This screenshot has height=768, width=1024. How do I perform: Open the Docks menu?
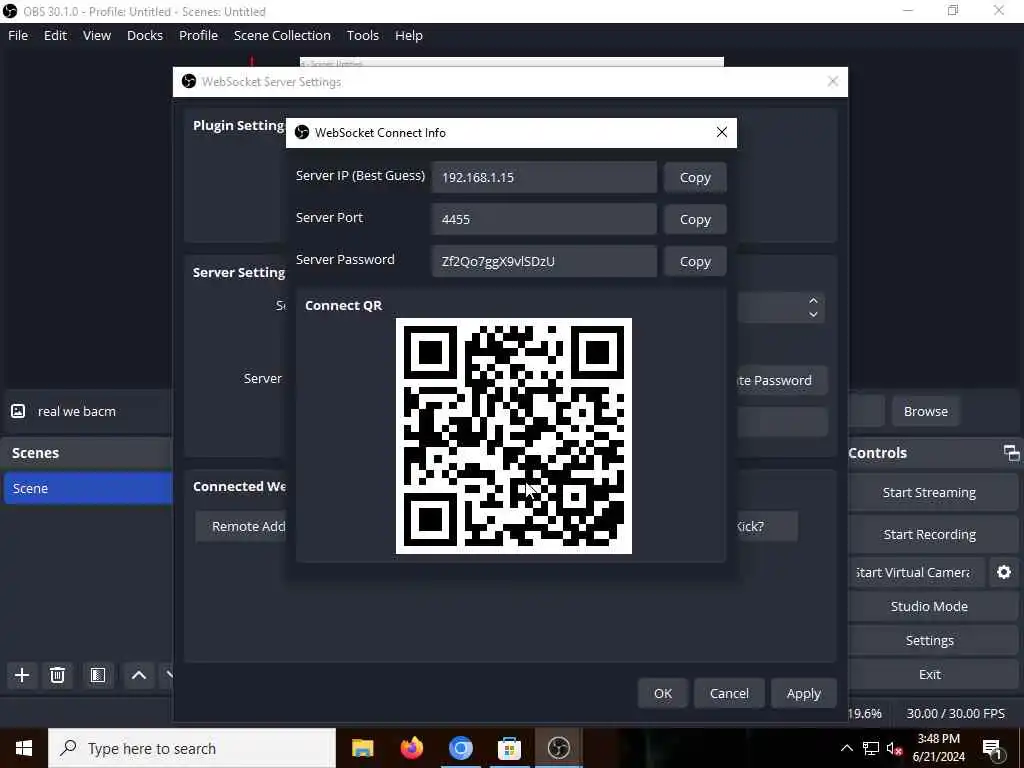tap(145, 35)
